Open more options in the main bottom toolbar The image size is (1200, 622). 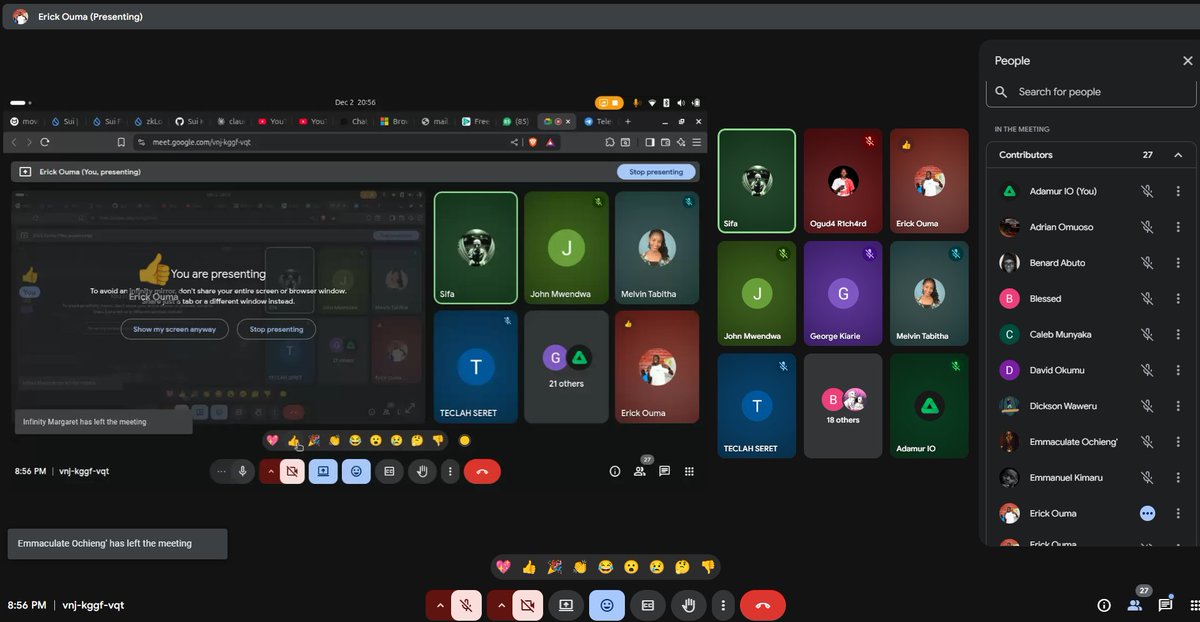coord(723,605)
